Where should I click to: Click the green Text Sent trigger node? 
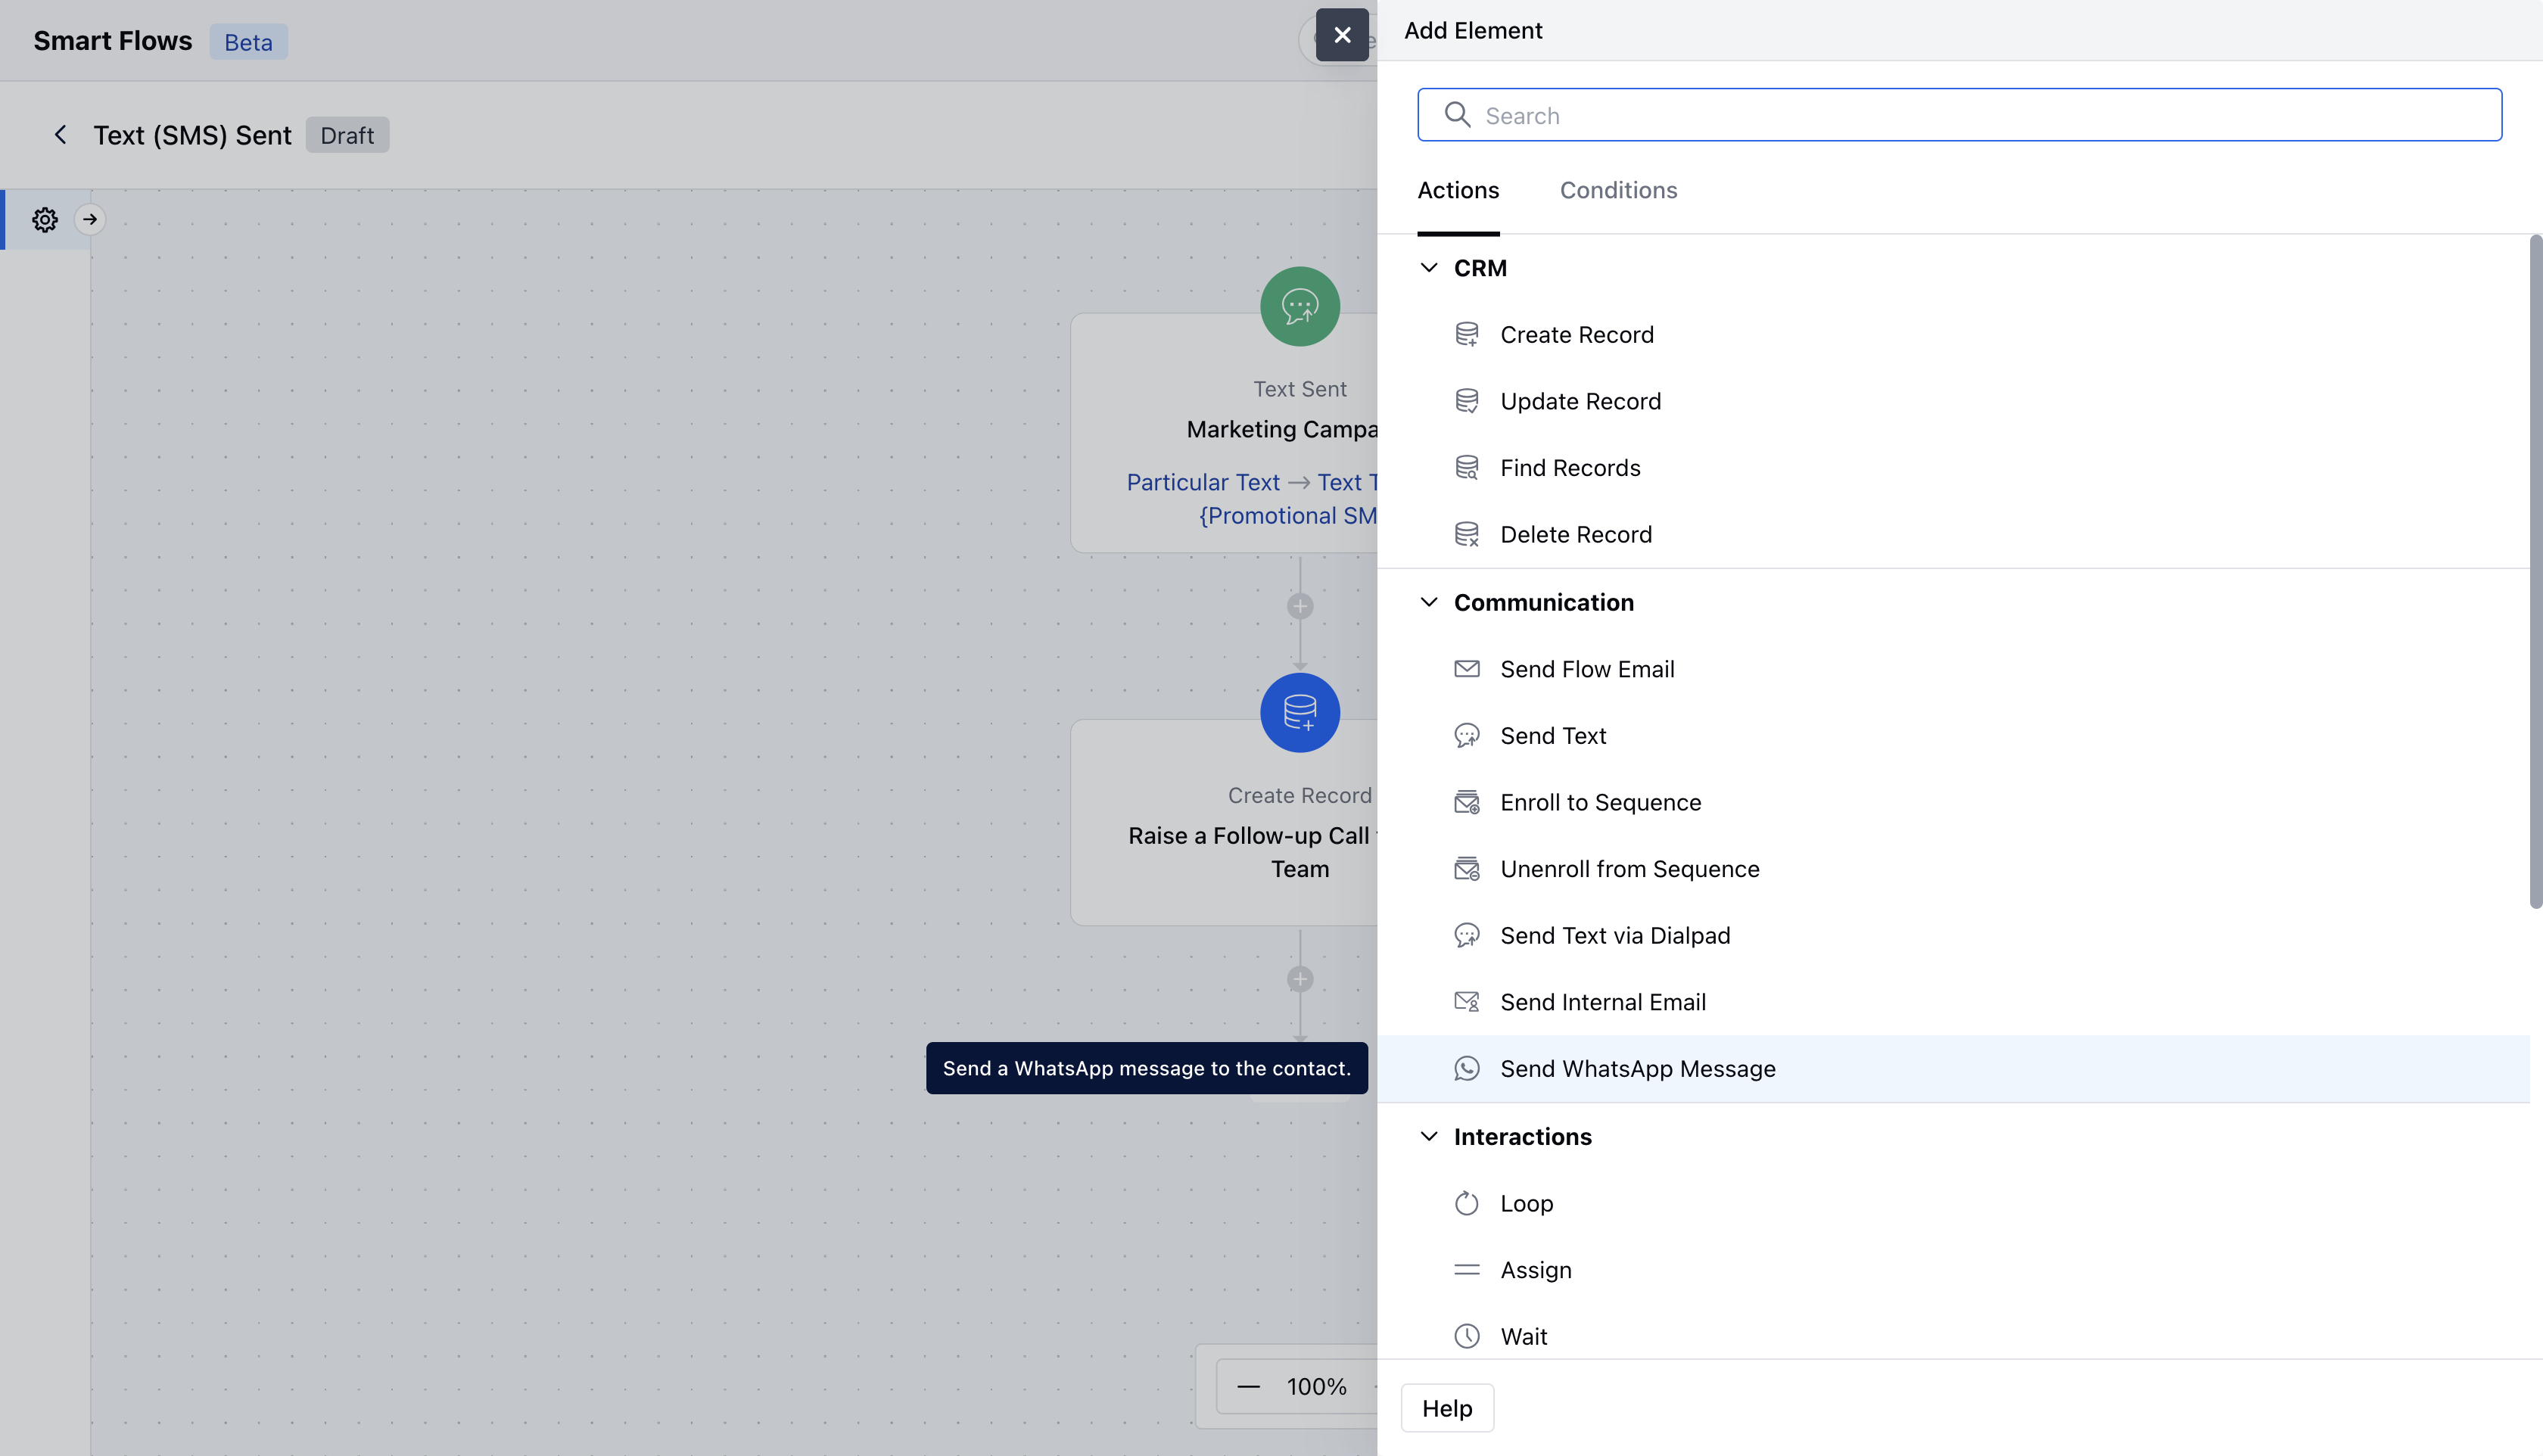(1299, 306)
